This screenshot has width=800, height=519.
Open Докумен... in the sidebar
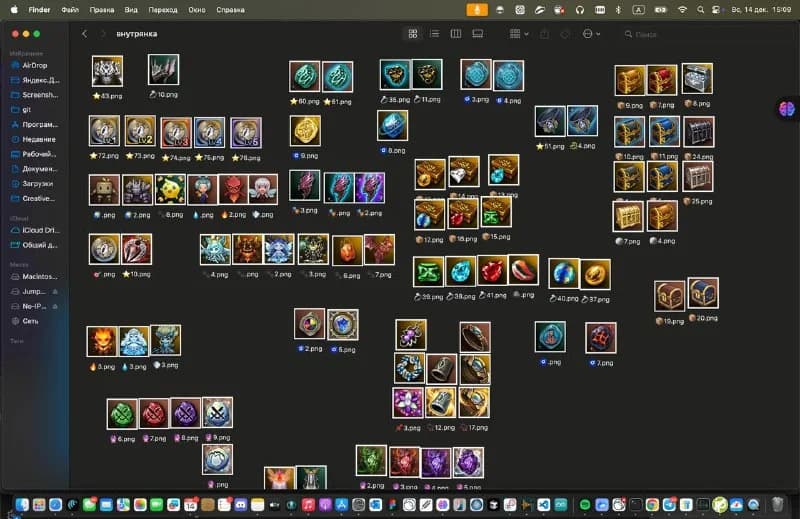click(35, 169)
